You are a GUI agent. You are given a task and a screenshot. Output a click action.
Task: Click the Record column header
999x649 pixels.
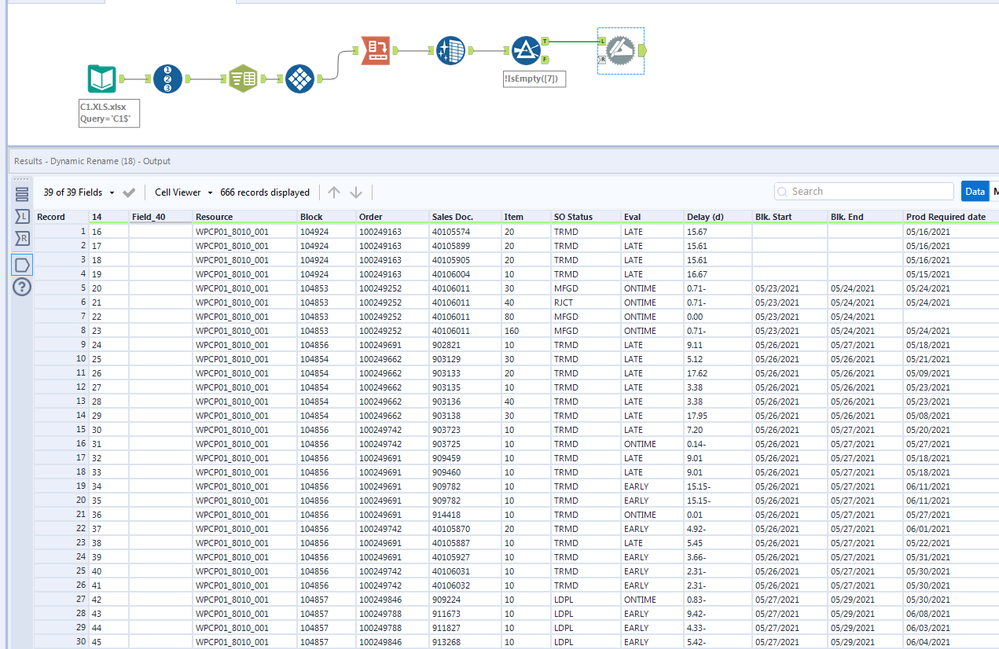click(61, 217)
